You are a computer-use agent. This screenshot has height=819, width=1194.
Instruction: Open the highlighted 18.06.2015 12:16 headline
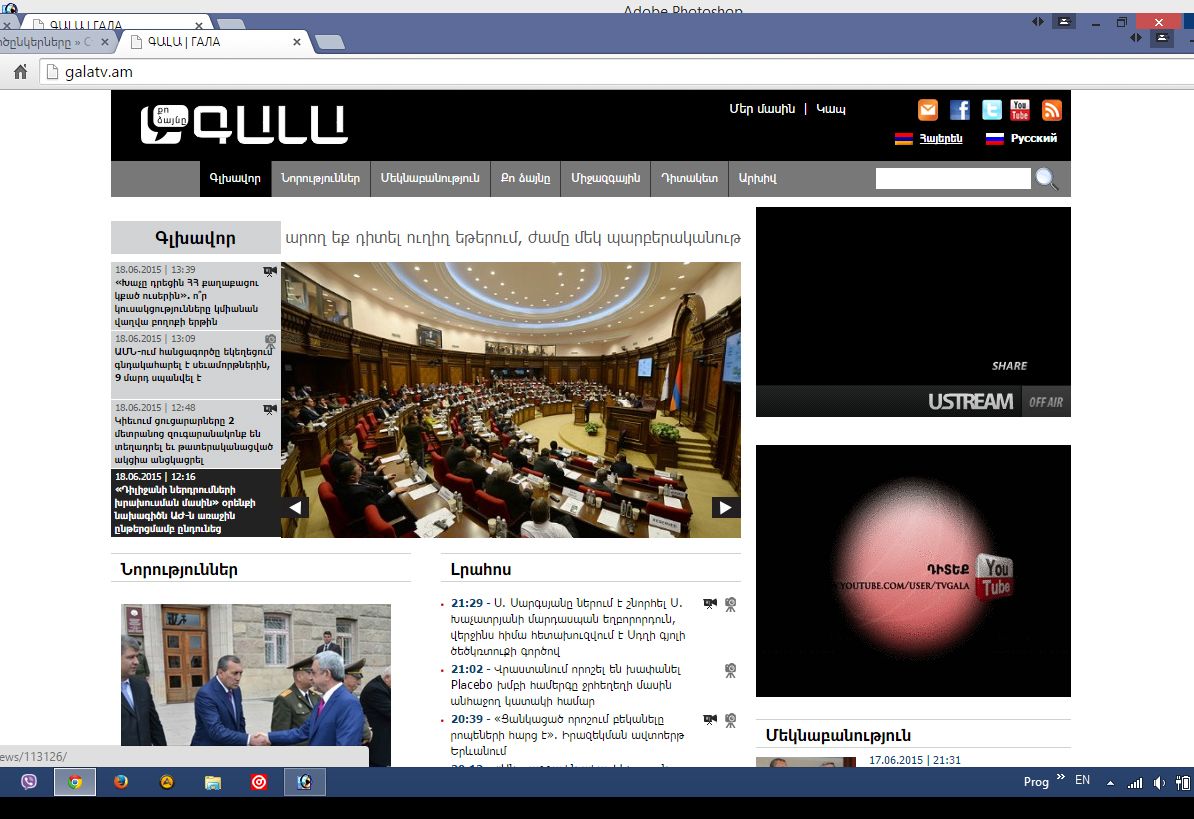click(x=196, y=503)
